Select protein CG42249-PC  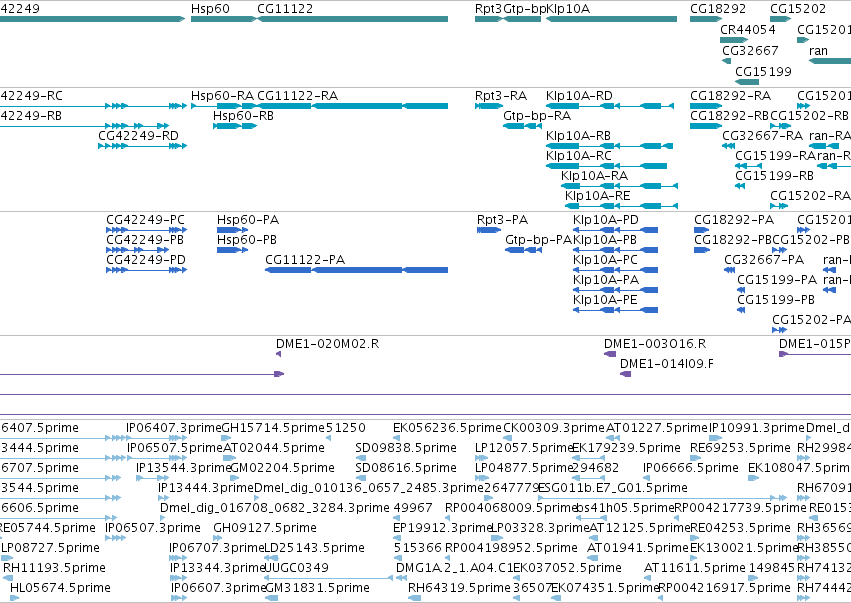pyautogui.click(x=147, y=230)
